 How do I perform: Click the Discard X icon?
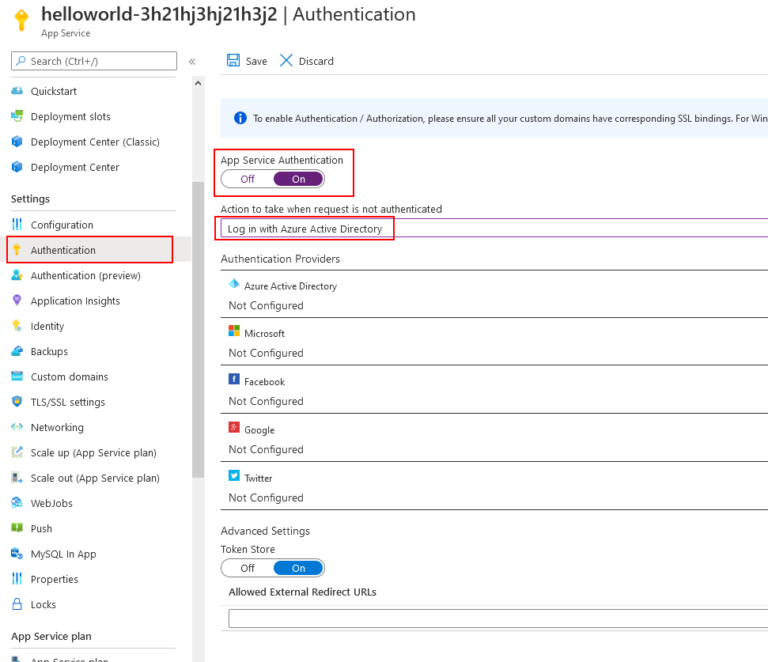tap(286, 61)
